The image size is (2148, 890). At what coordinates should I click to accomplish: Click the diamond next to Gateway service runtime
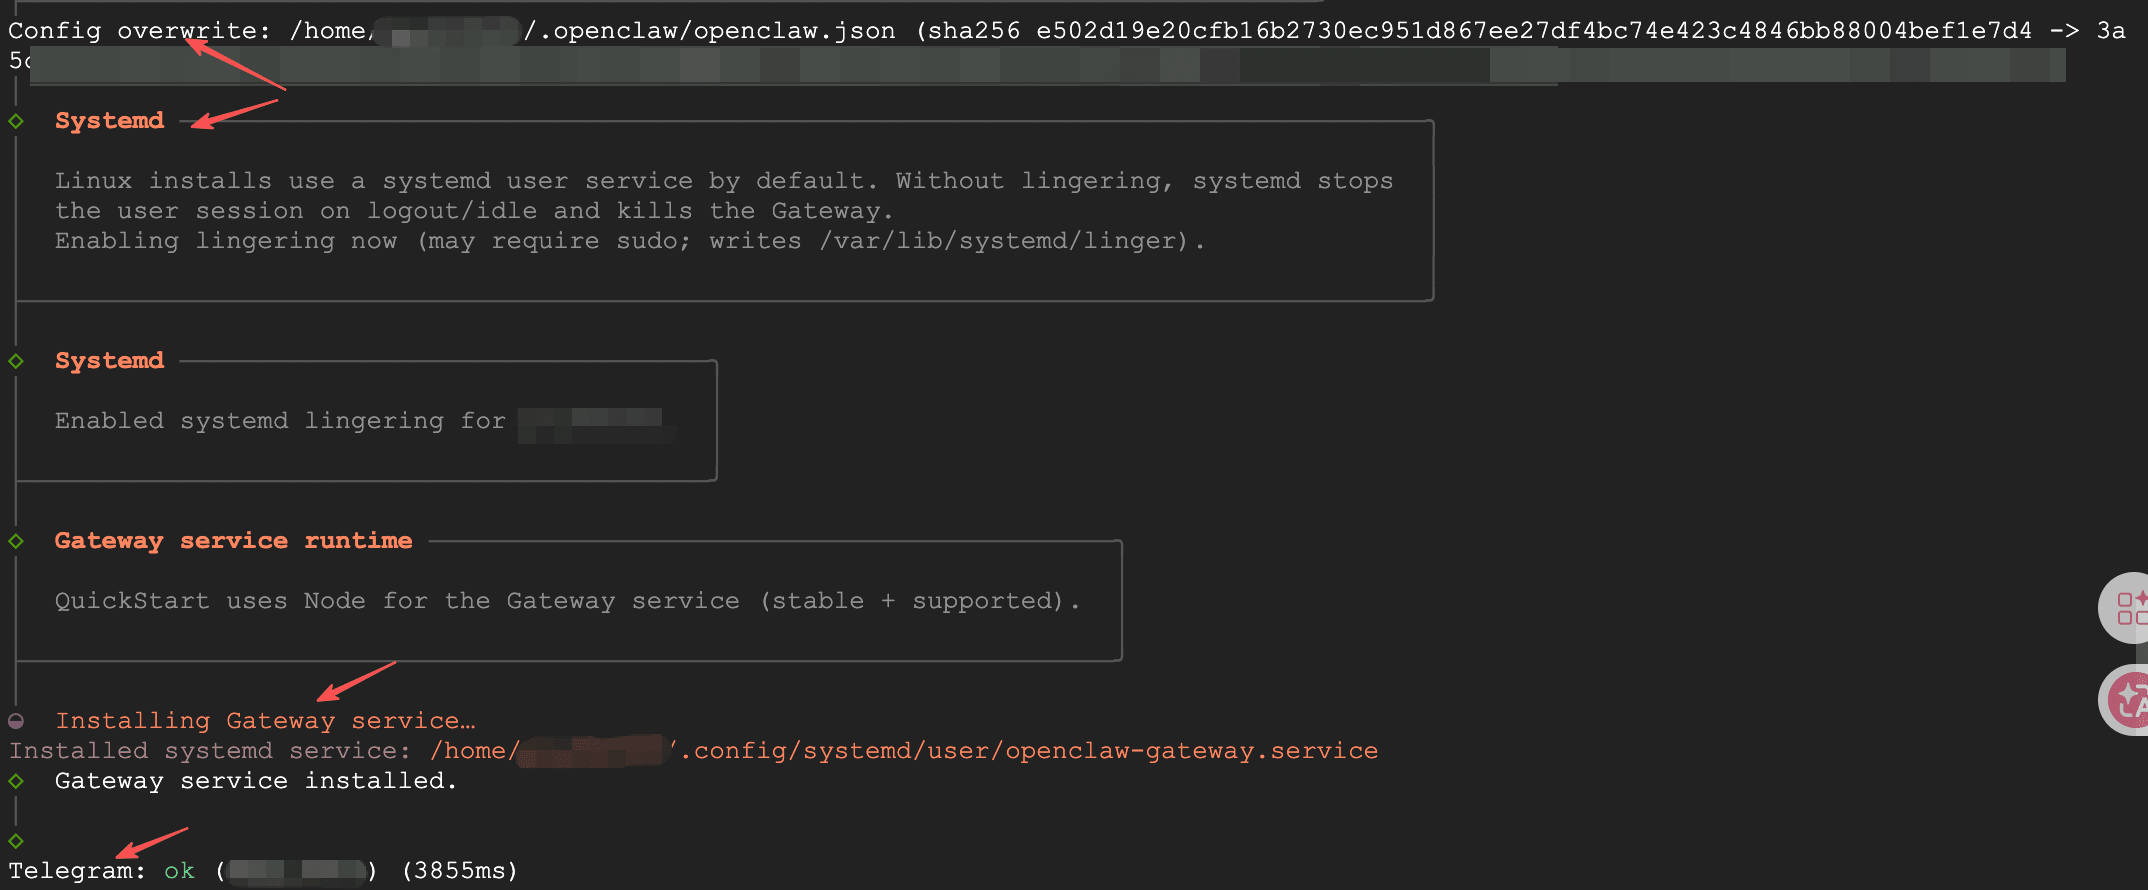pyautogui.click(x=16, y=541)
